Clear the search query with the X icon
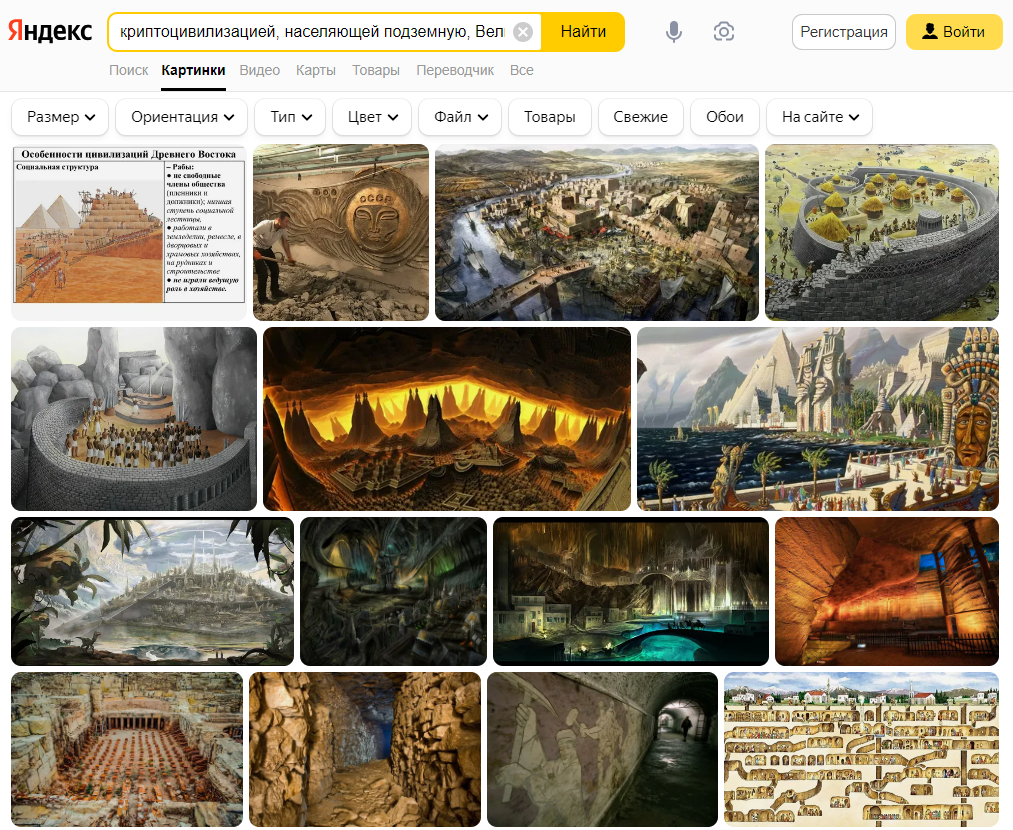This screenshot has width=1013, height=830. 523,32
